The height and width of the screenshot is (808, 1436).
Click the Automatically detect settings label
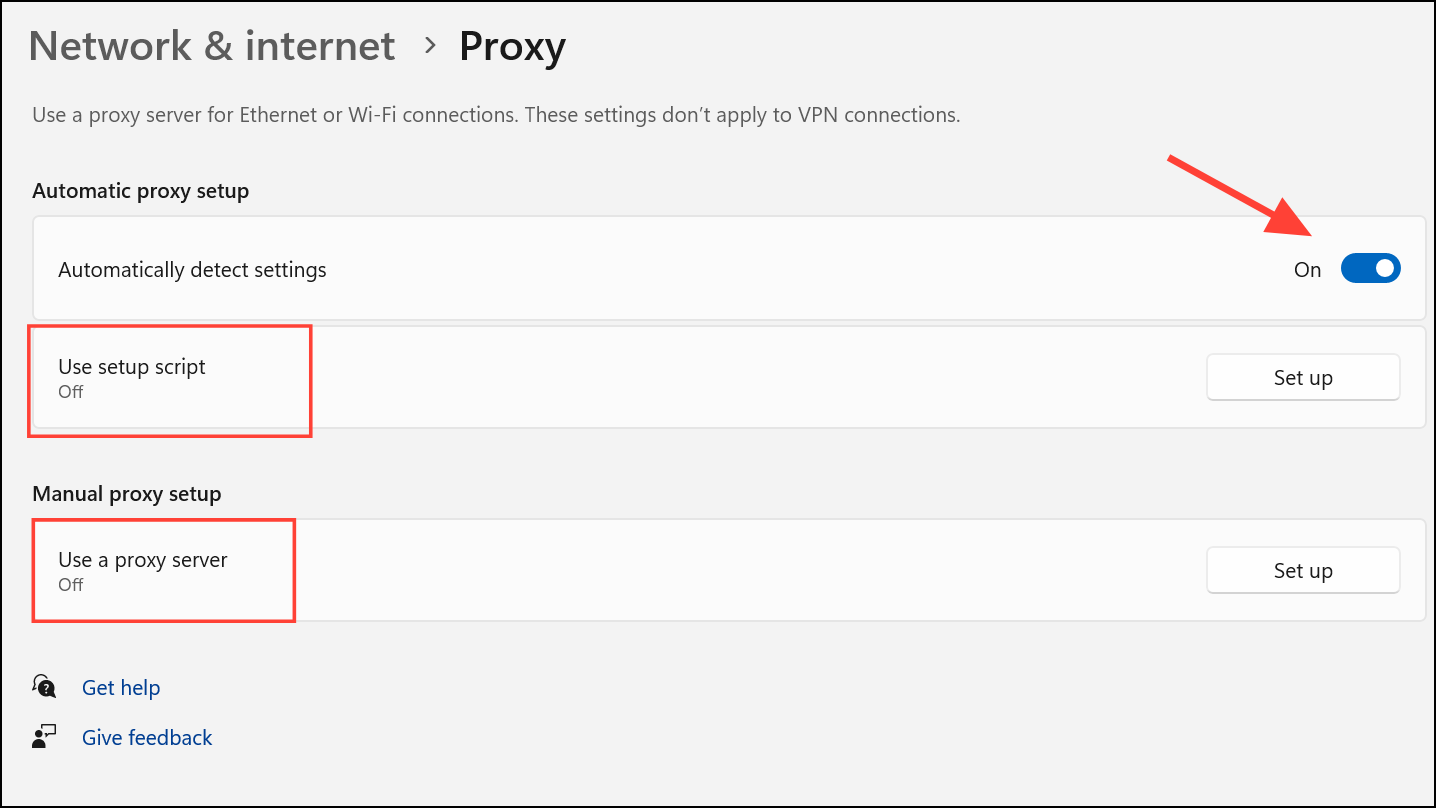click(192, 270)
